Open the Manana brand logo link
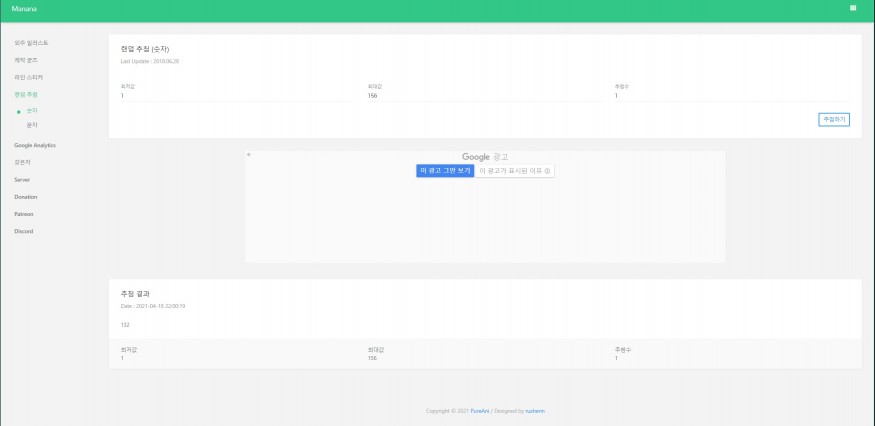Image resolution: width=875 pixels, height=426 pixels. tap(23, 9)
